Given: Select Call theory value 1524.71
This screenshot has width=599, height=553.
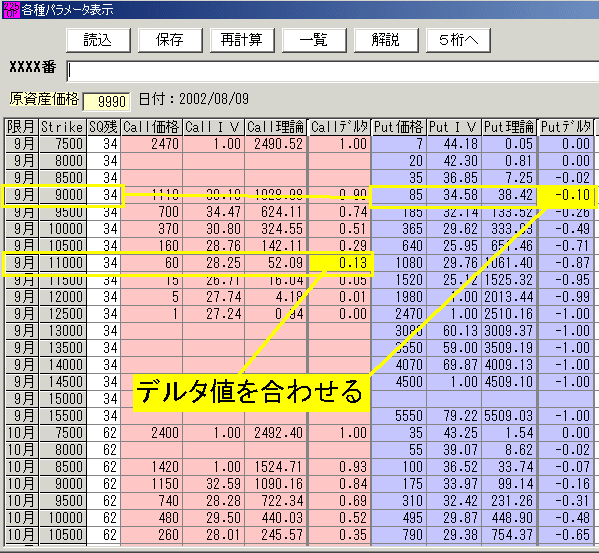Looking at the screenshot, I should tap(275, 467).
